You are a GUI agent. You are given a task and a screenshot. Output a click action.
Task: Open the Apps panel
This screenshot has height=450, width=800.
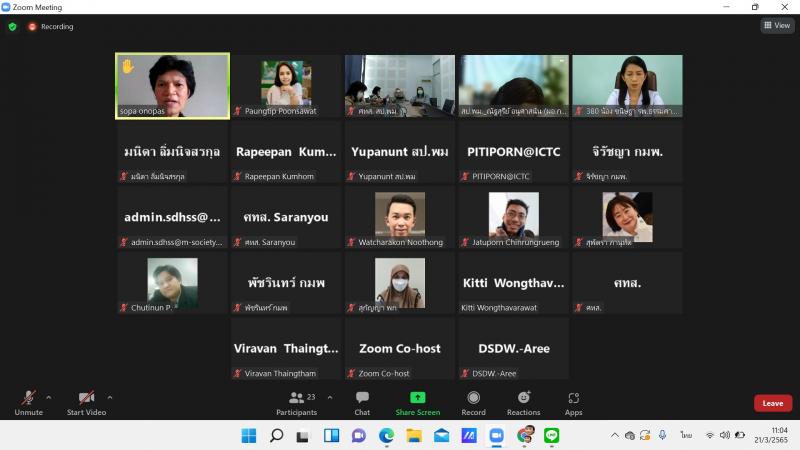point(573,403)
